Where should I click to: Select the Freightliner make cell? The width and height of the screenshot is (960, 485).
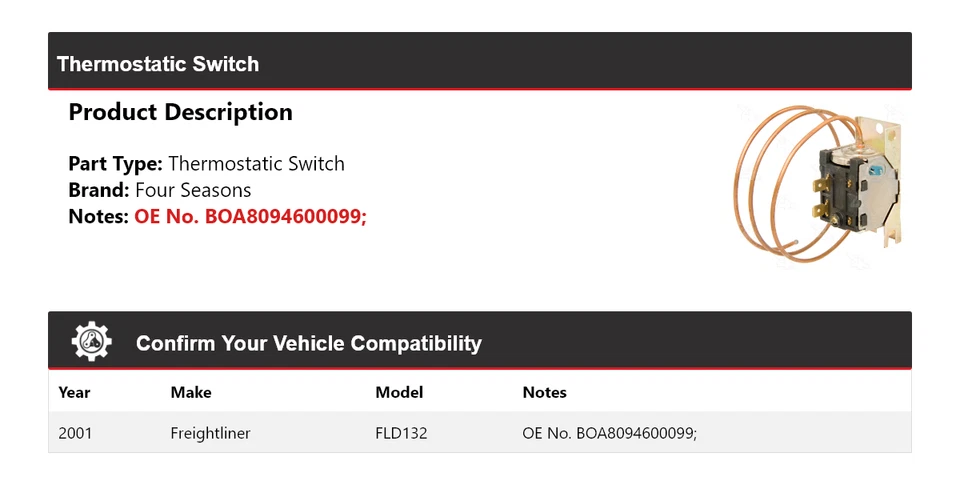210,433
